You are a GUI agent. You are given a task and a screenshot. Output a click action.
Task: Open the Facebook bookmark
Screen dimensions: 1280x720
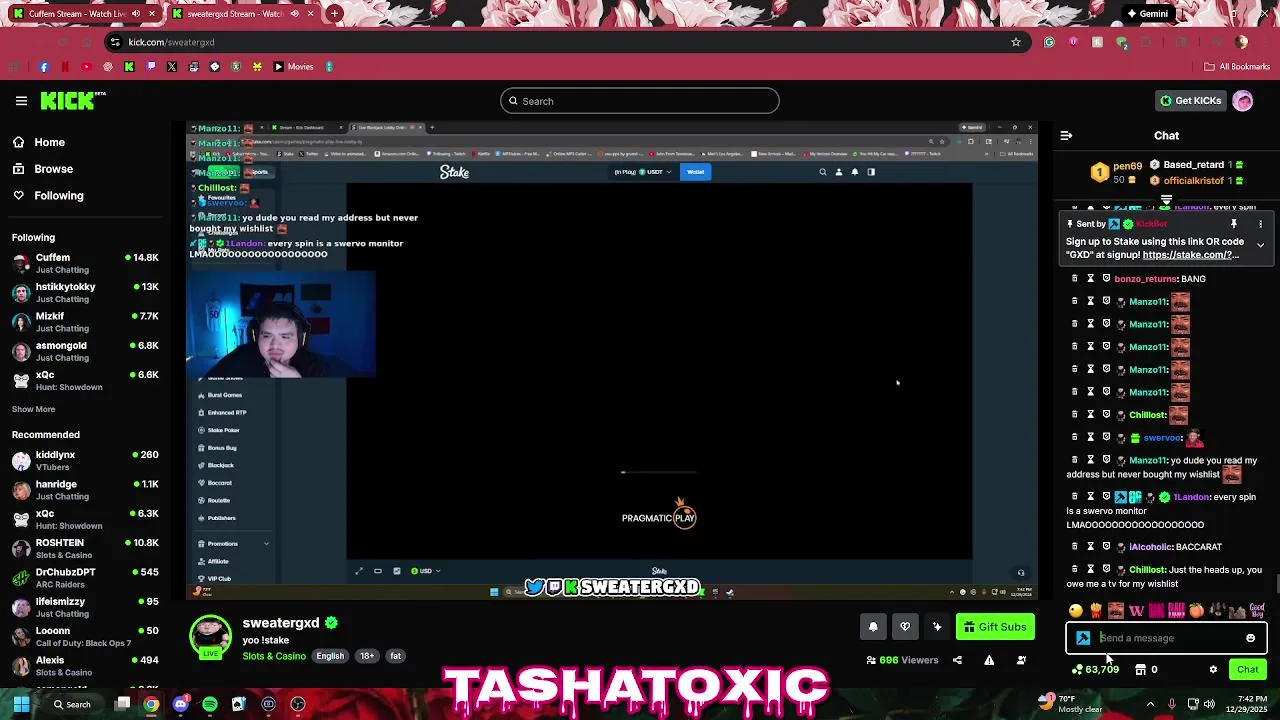pos(44,67)
